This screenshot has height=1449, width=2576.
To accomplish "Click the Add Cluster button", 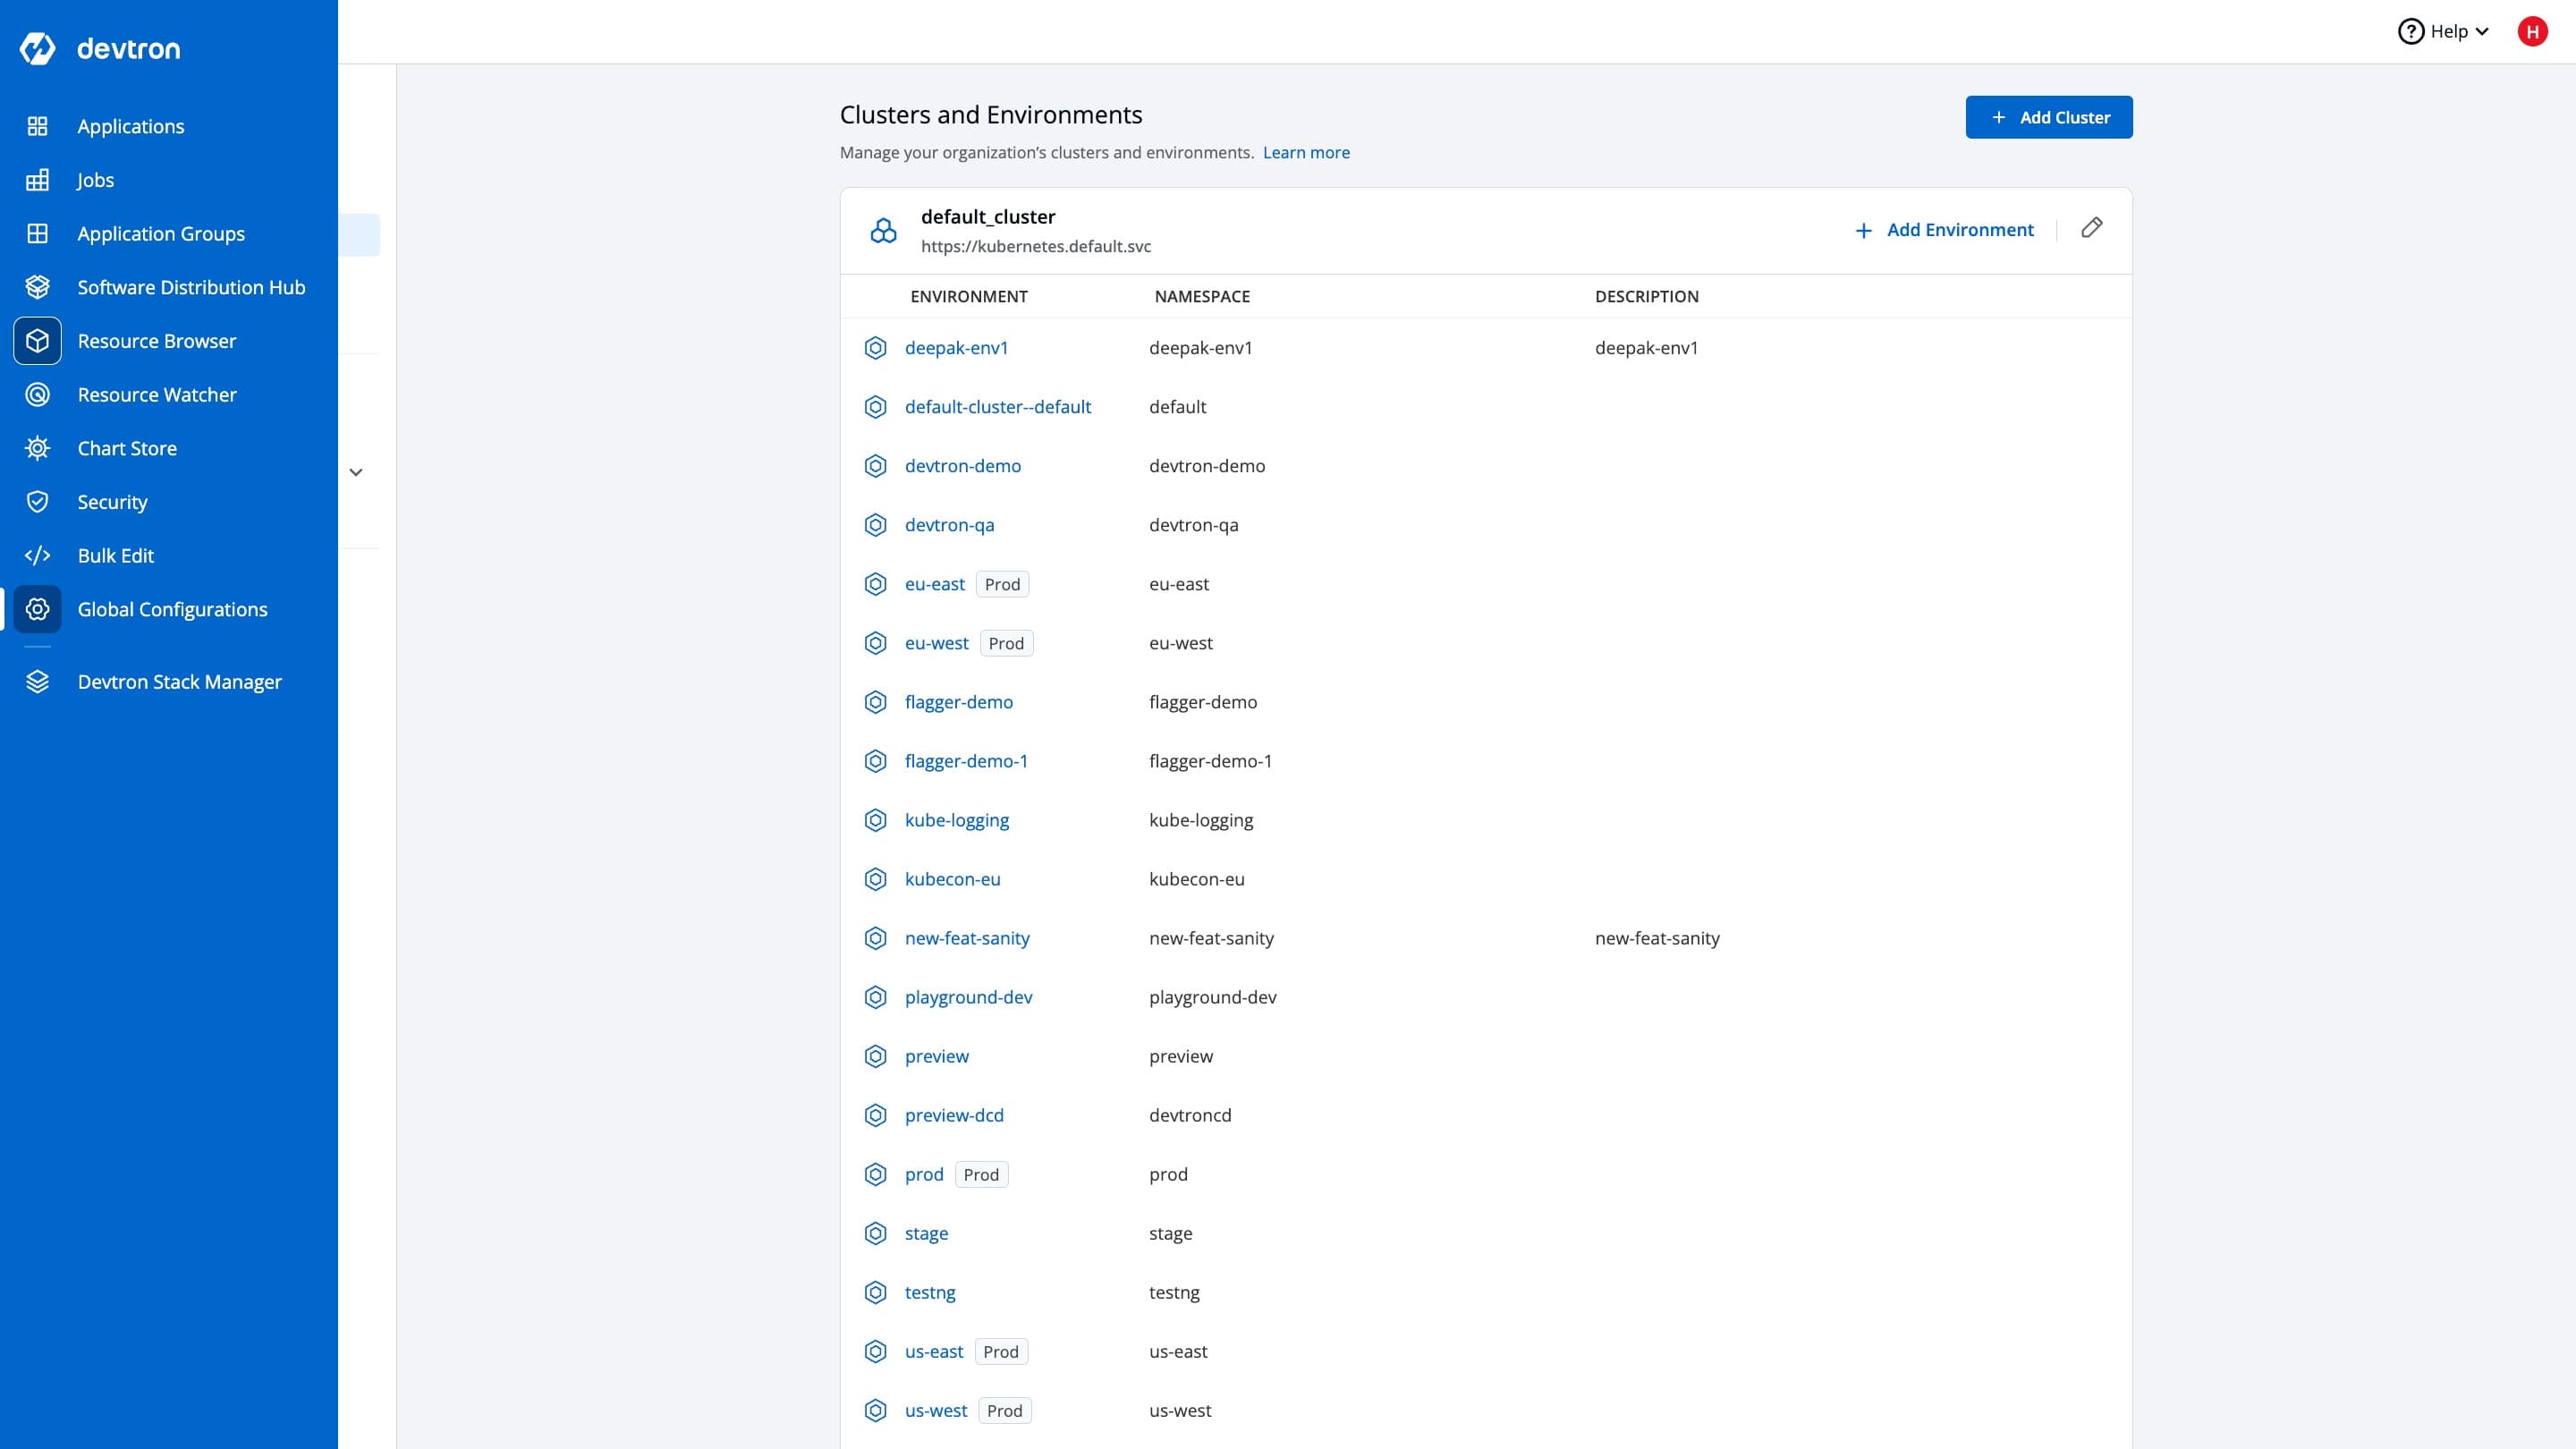I will [2048, 117].
